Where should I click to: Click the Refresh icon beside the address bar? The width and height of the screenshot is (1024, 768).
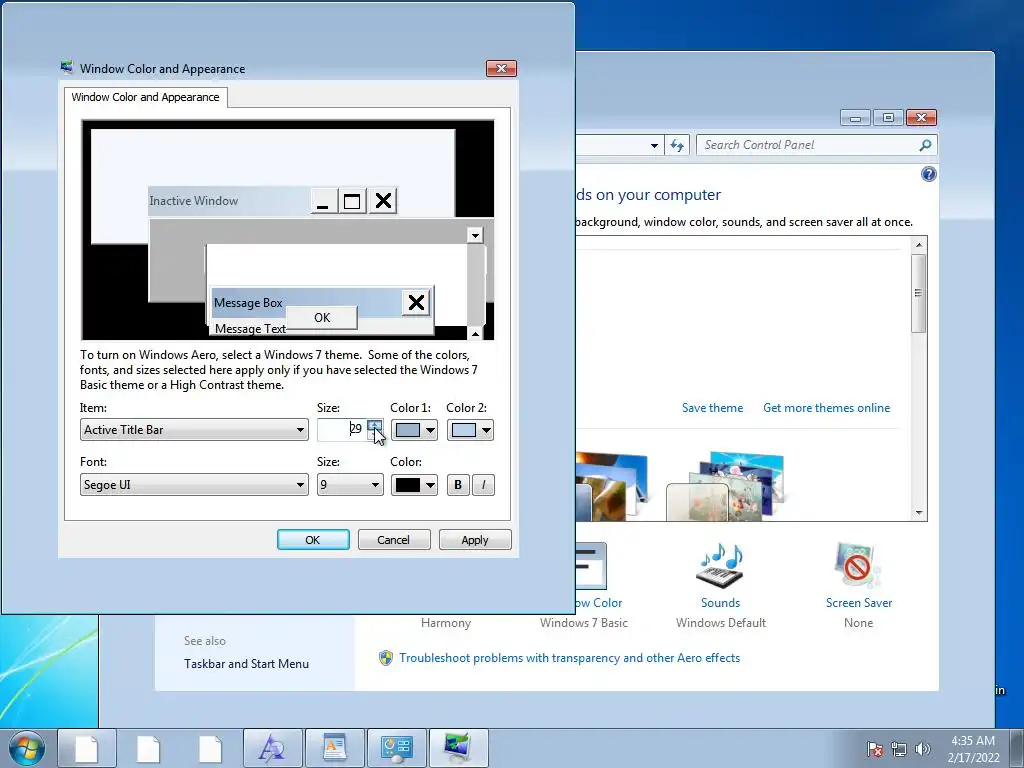coord(677,145)
